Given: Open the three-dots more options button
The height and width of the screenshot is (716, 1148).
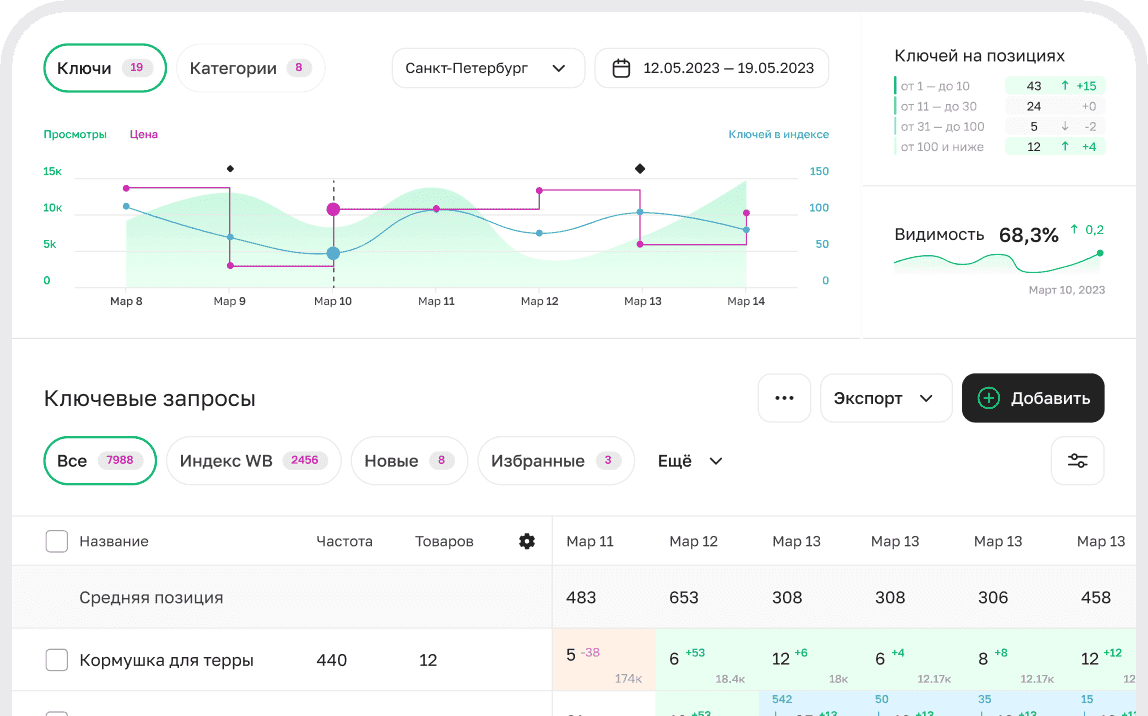Looking at the screenshot, I should pyautogui.click(x=784, y=398).
